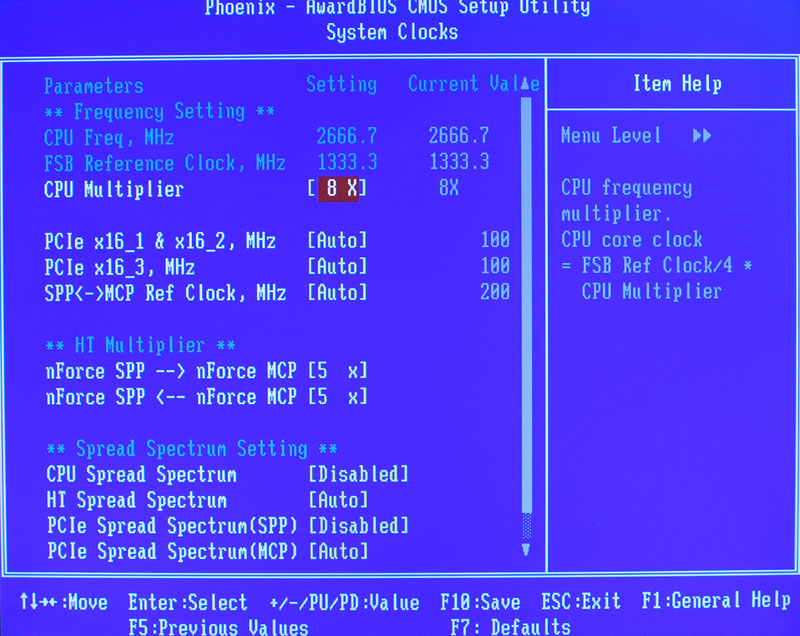Click current value 100 for PCIe x16_3
This screenshot has height=636, width=800.
click(495, 266)
